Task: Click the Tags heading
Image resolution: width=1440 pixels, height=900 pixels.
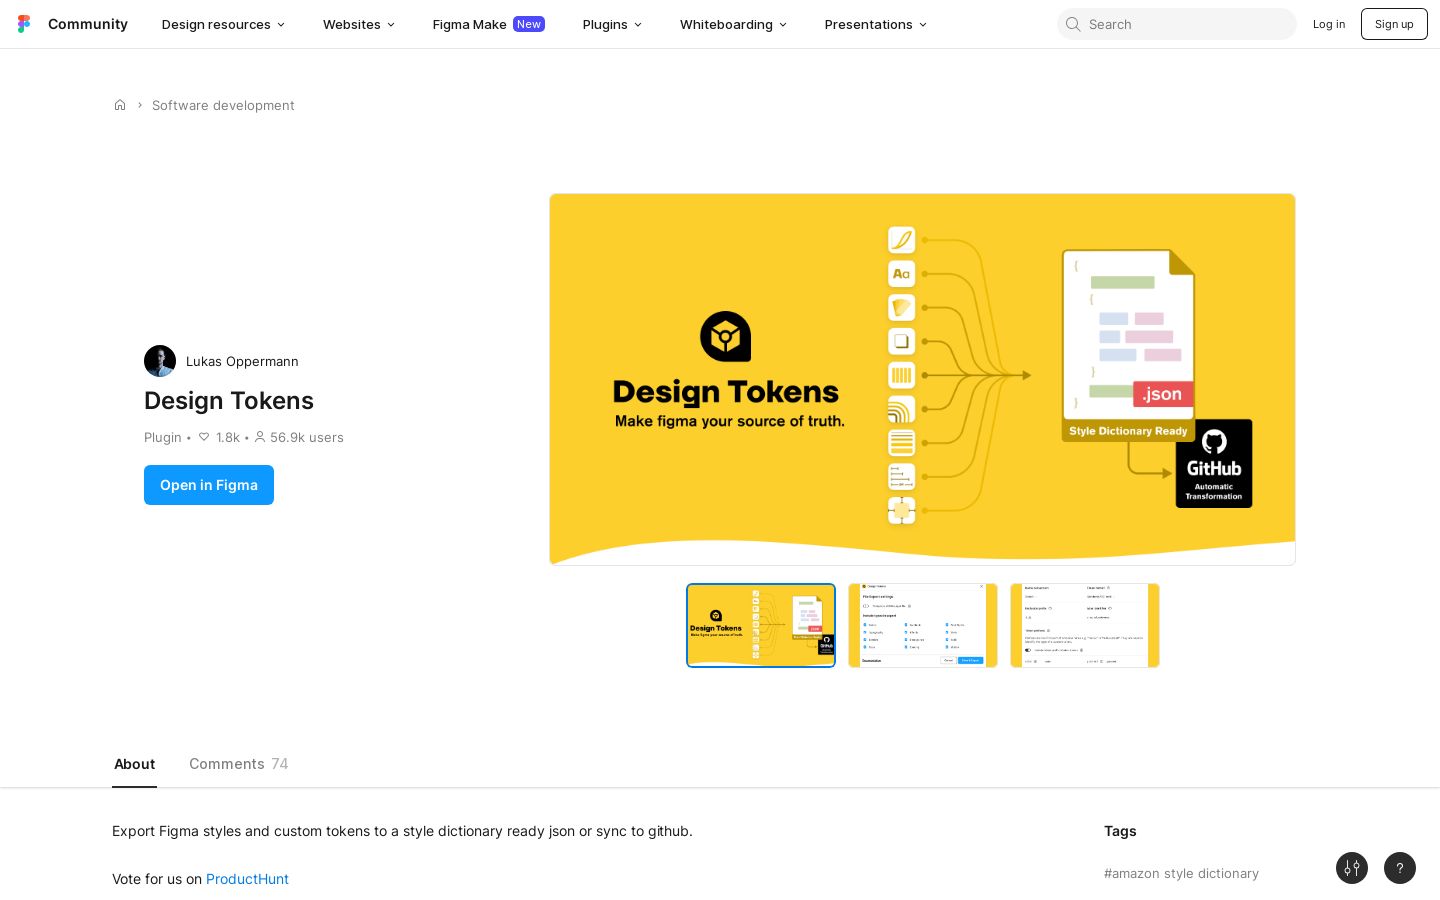Action: tap(1120, 831)
